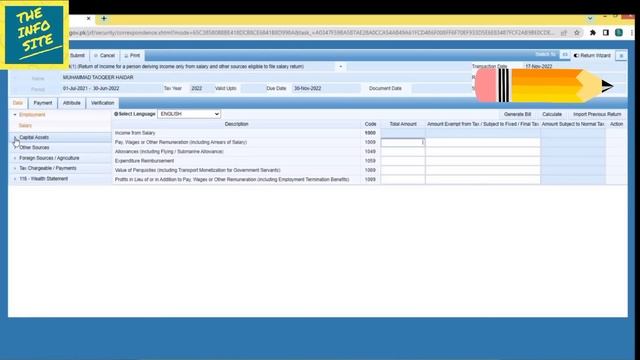Click the Code column header
Screen dimensions: 640x360
point(371,124)
